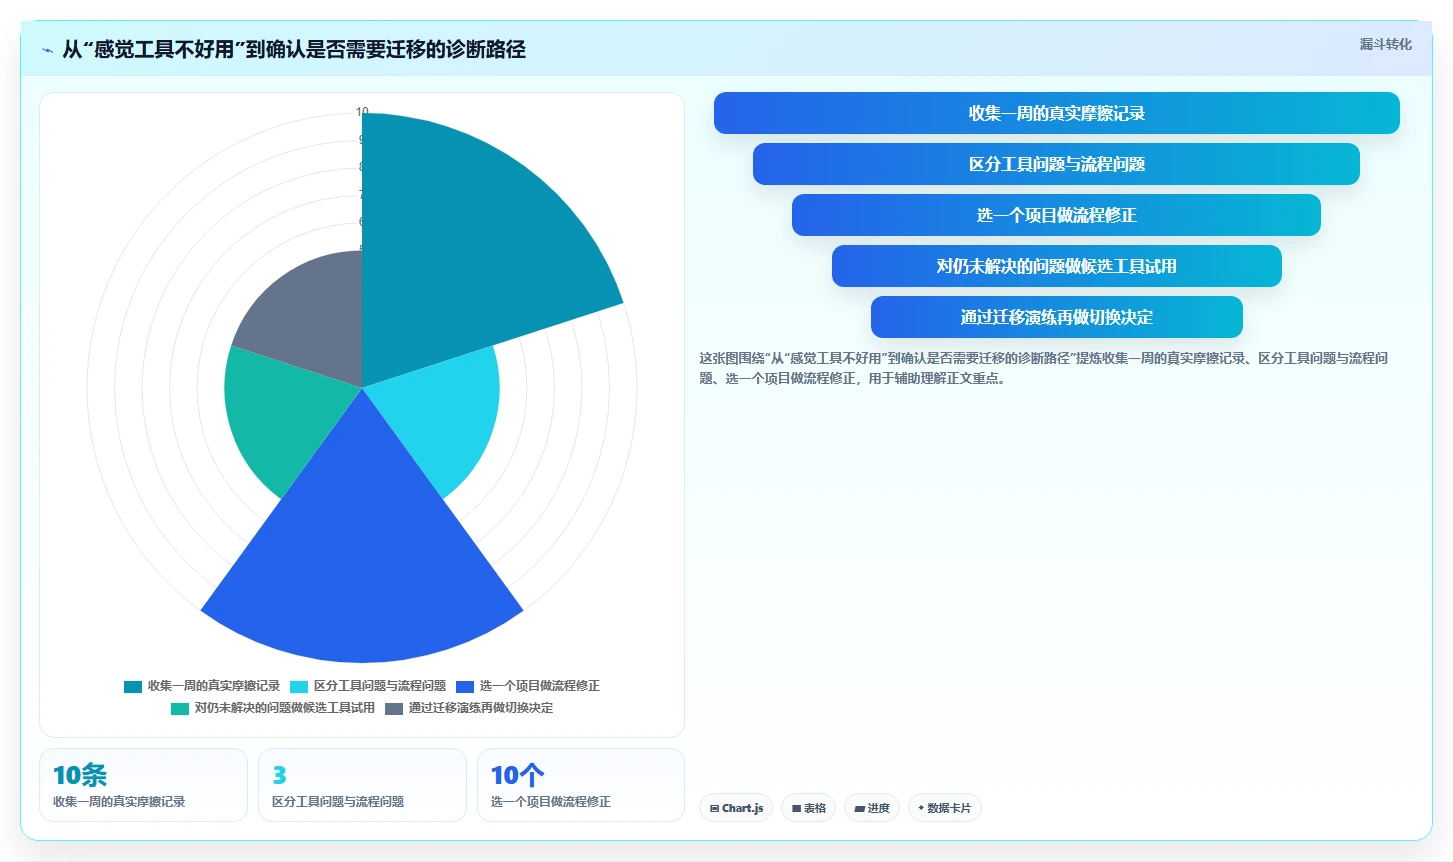This screenshot has width=1453, height=862.
Task: Click the 进度 tag
Action: point(872,808)
